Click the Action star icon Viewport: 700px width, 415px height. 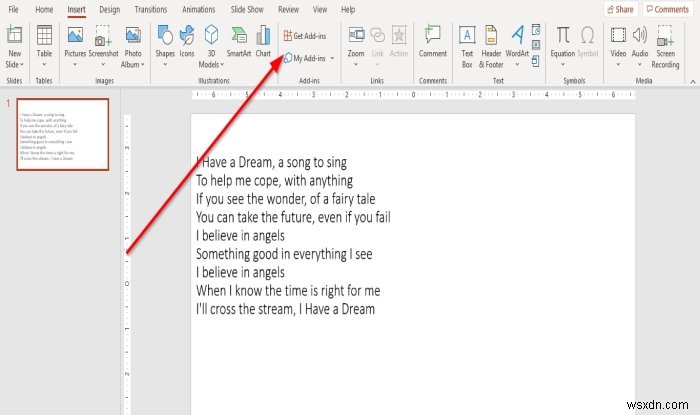pos(399,35)
